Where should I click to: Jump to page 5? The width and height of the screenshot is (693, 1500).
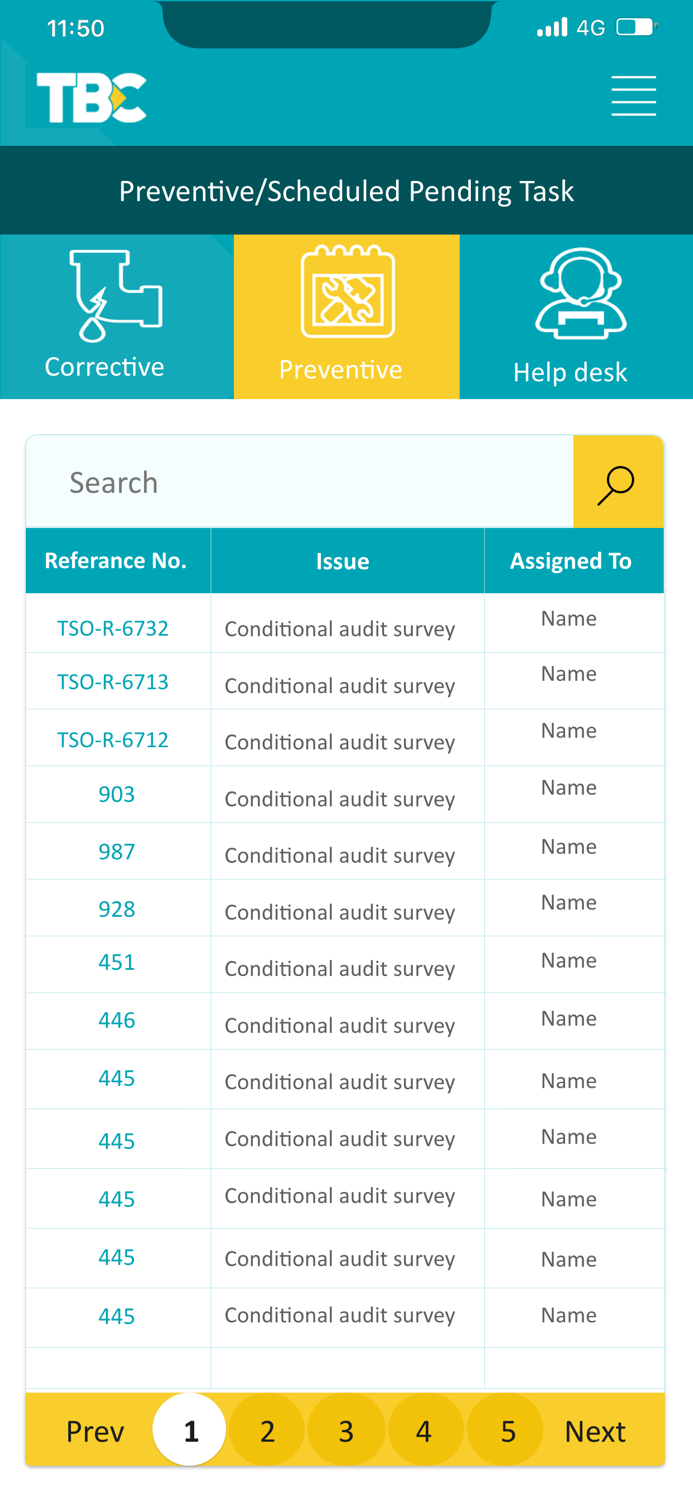(507, 1431)
